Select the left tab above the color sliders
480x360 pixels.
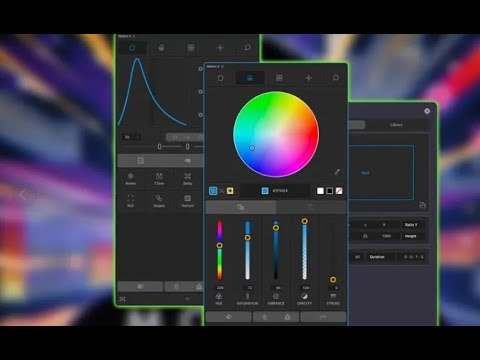[x=241, y=207]
